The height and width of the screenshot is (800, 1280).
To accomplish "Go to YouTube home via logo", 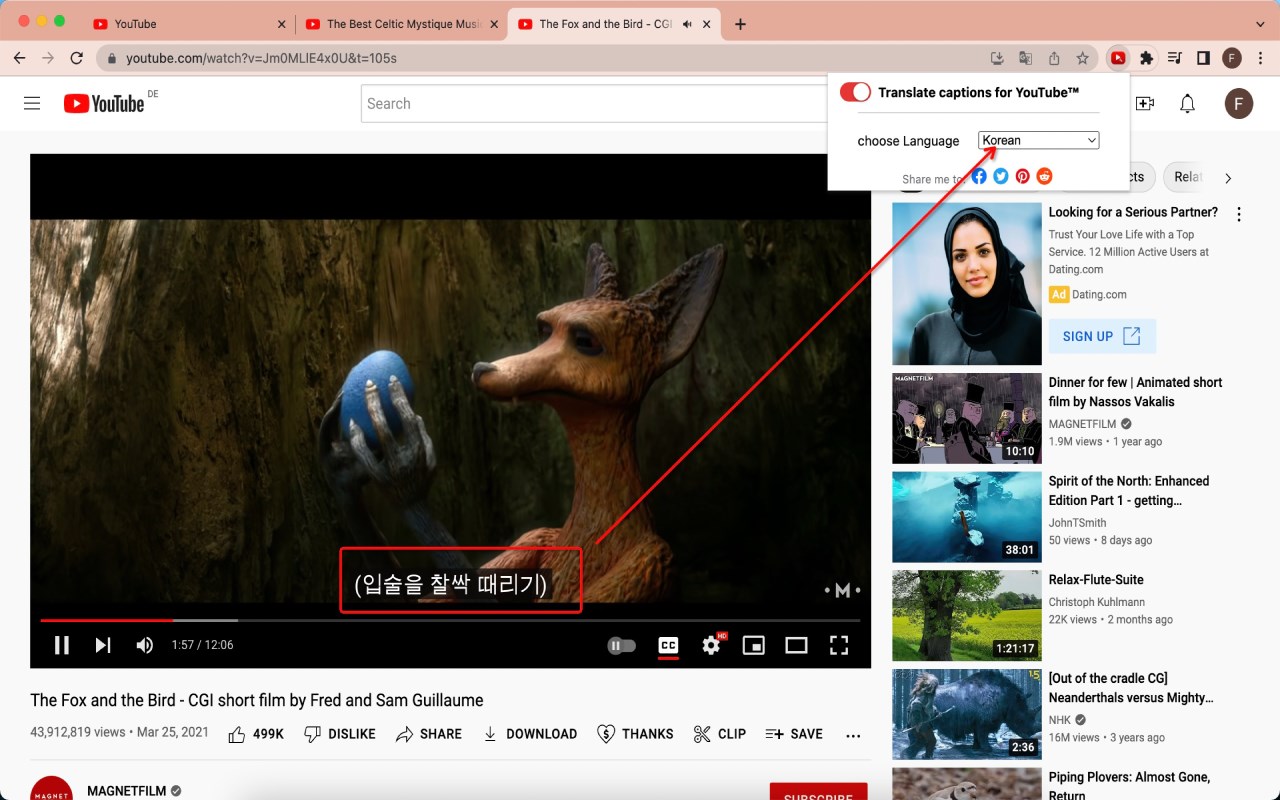I will [x=104, y=103].
